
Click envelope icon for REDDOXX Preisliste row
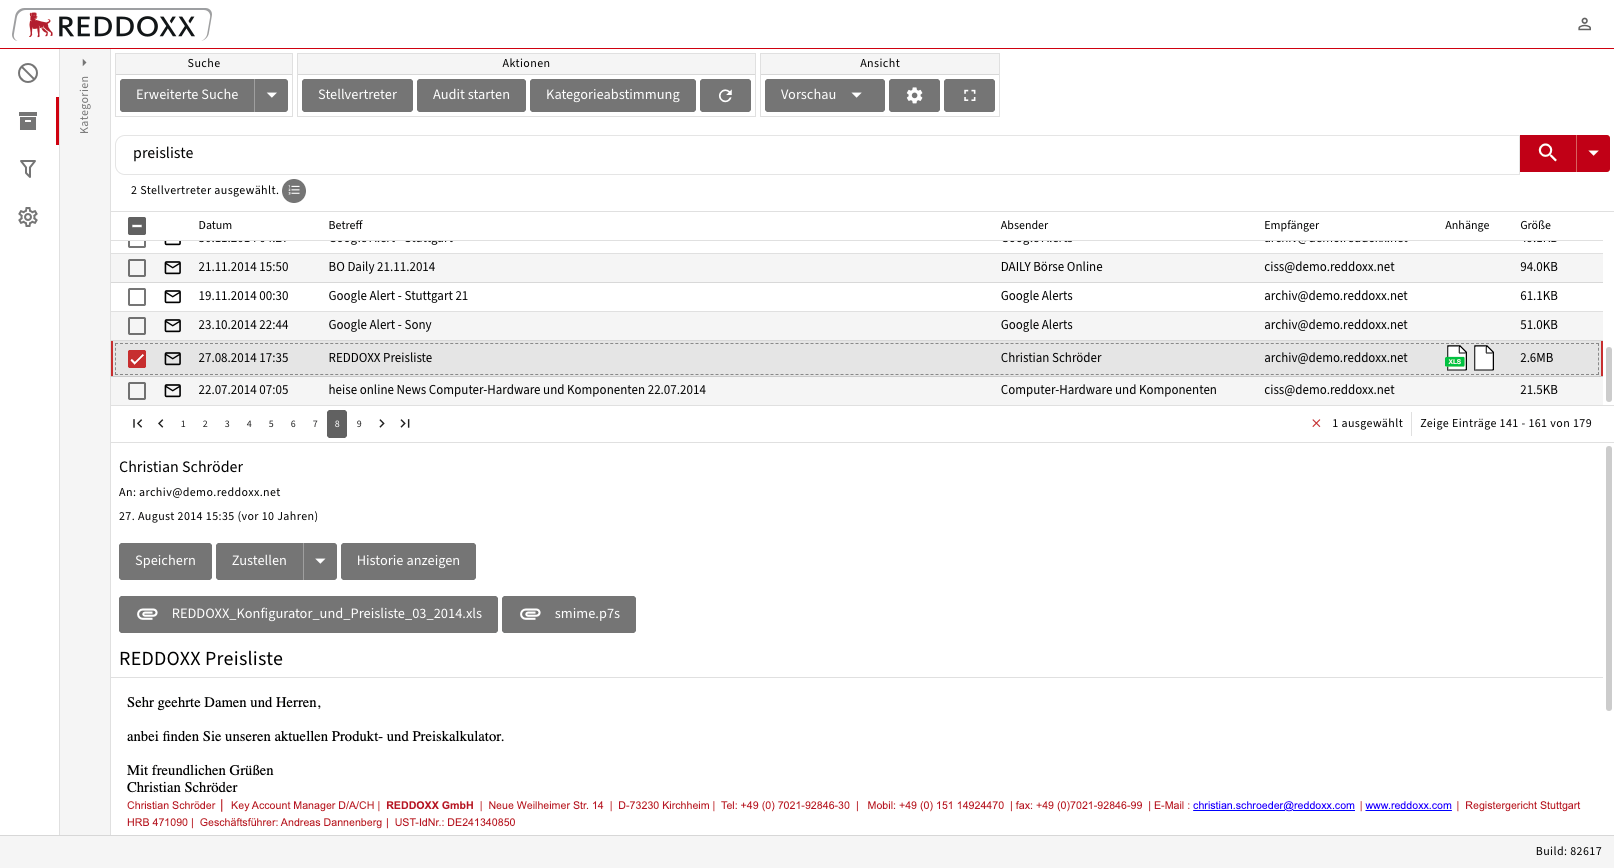coord(173,358)
